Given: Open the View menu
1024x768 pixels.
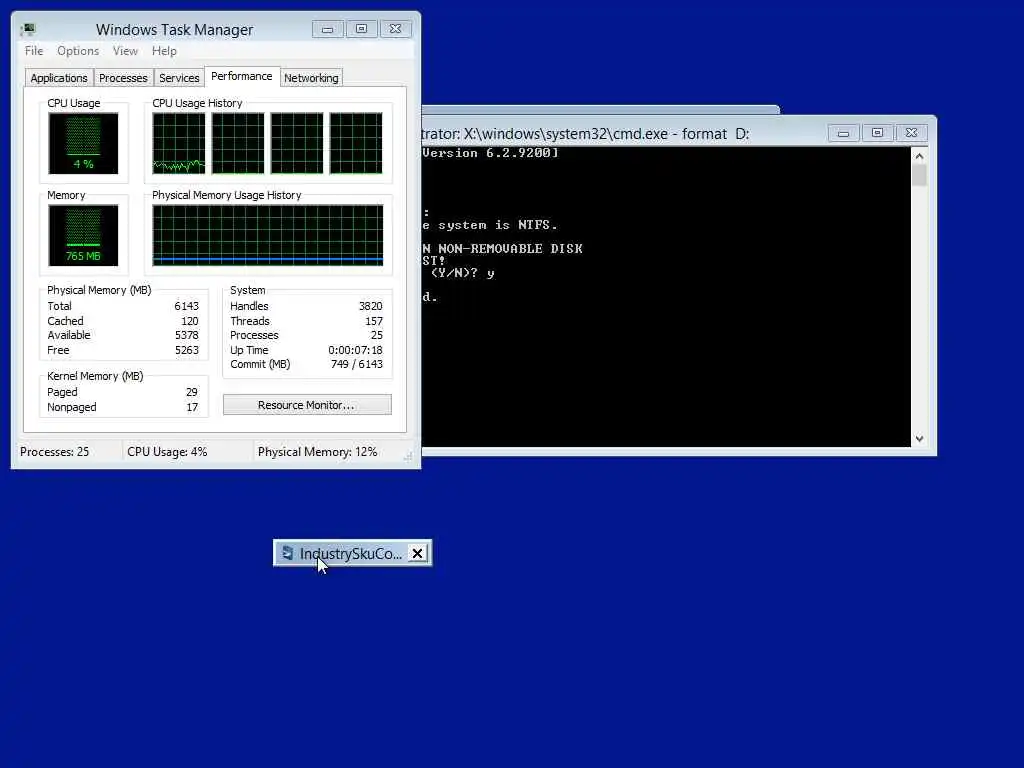Looking at the screenshot, I should tap(125, 51).
